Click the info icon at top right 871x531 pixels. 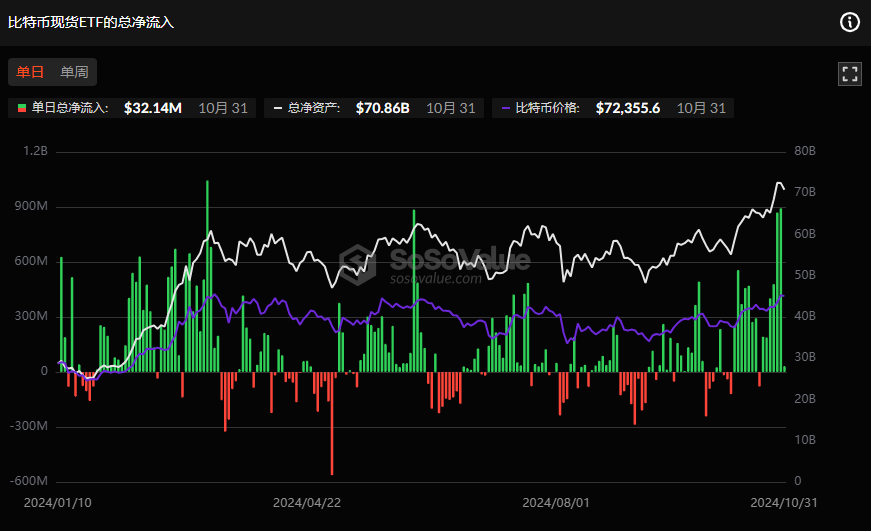pos(849,22)
